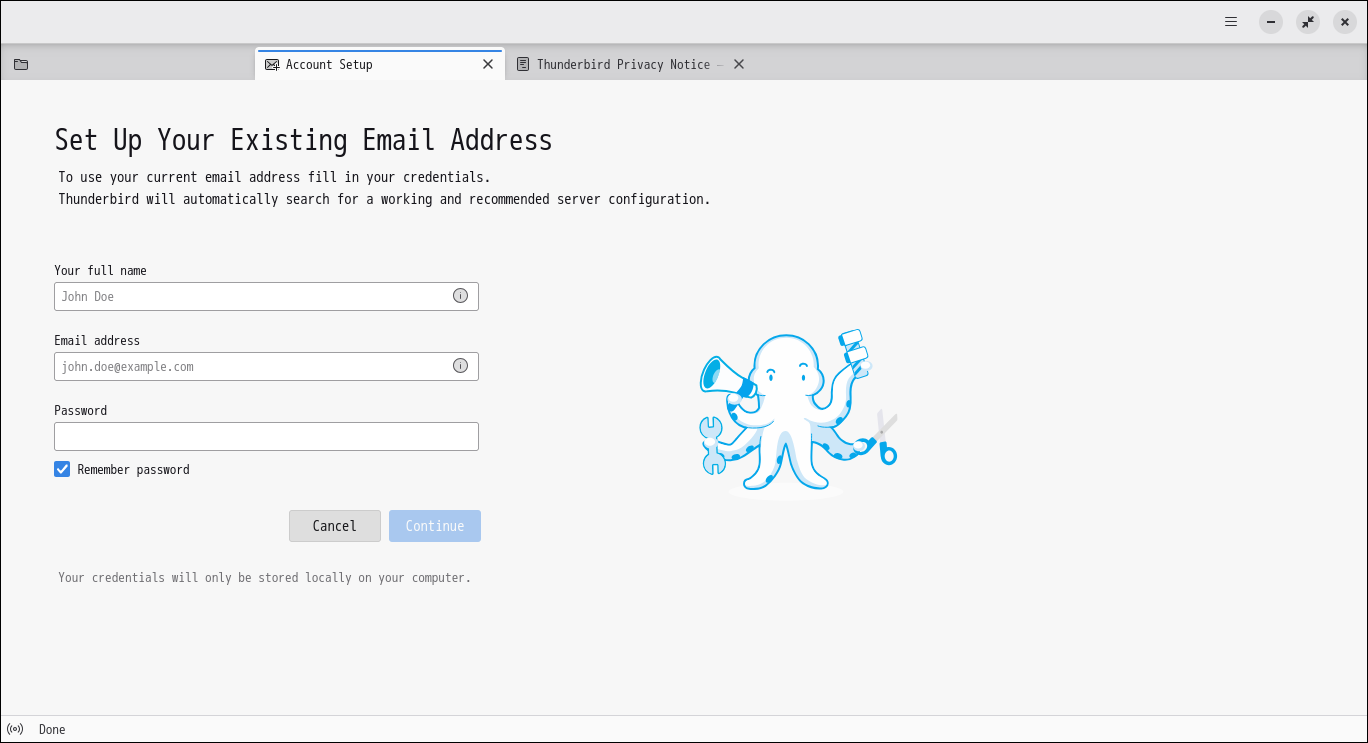Viewport: 1368px width, 743px height.
Task: Click the 'Remember password' label text
Action: [x=133, y=470]
